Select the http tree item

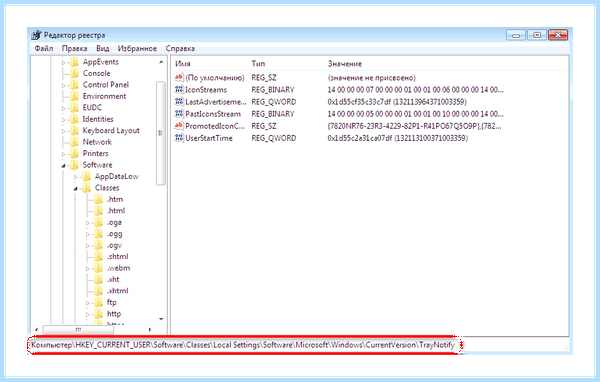pos(114,314)
